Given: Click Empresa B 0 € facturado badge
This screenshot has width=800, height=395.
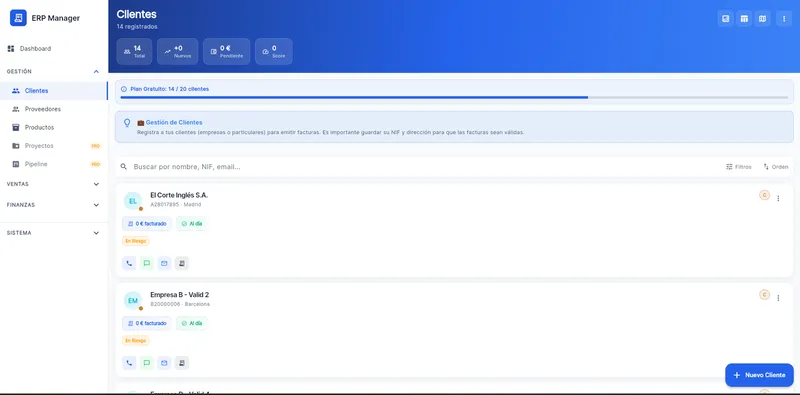Looking at the screenshot, I should point(147,323).
